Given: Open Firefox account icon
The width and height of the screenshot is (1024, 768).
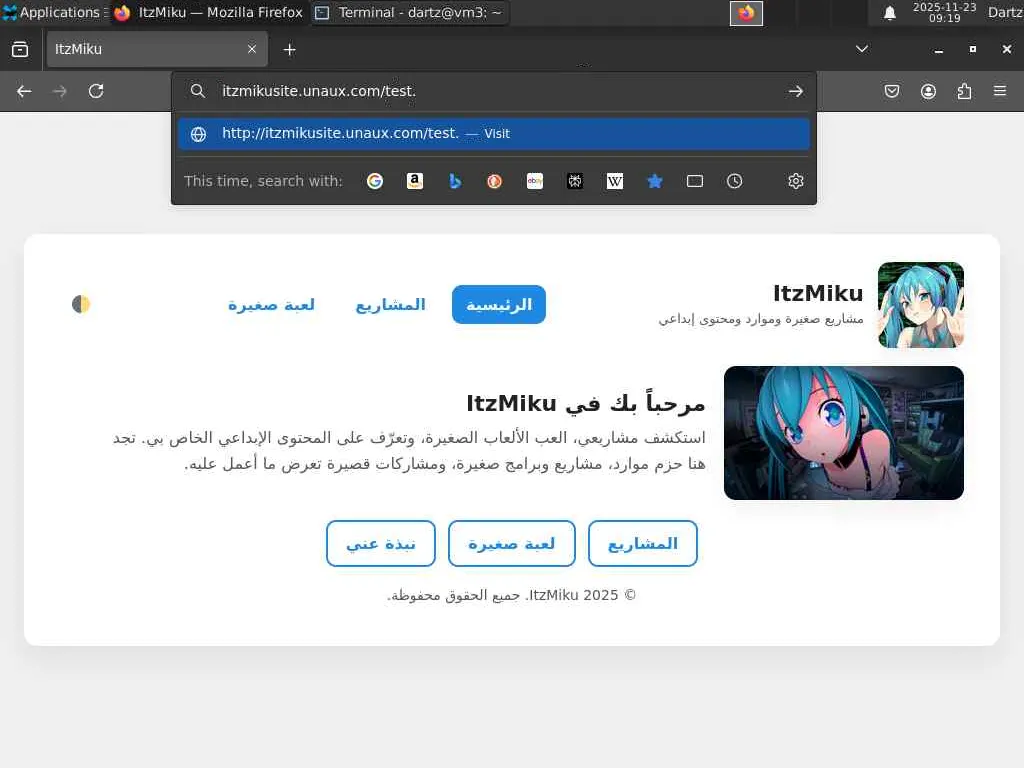Looking at the screenshot, I should click(x=928, y=91).
